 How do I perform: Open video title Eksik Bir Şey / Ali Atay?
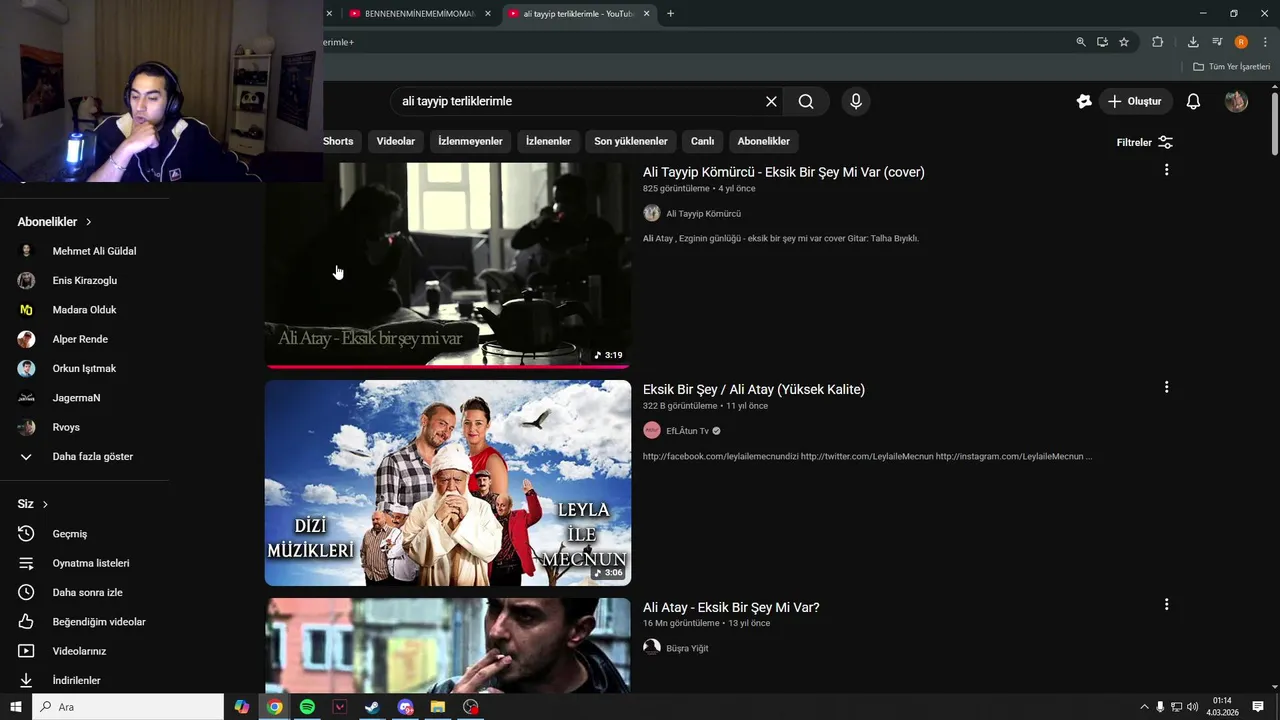tap(754, 389)
